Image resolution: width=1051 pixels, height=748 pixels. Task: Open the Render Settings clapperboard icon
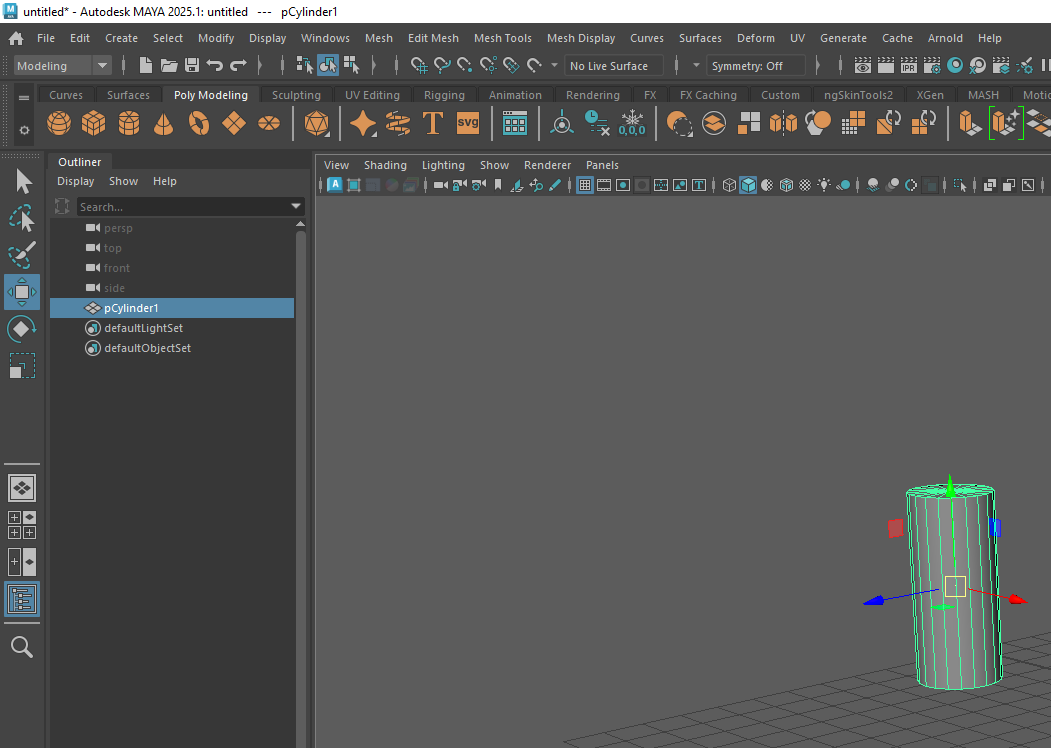(932, 65)
